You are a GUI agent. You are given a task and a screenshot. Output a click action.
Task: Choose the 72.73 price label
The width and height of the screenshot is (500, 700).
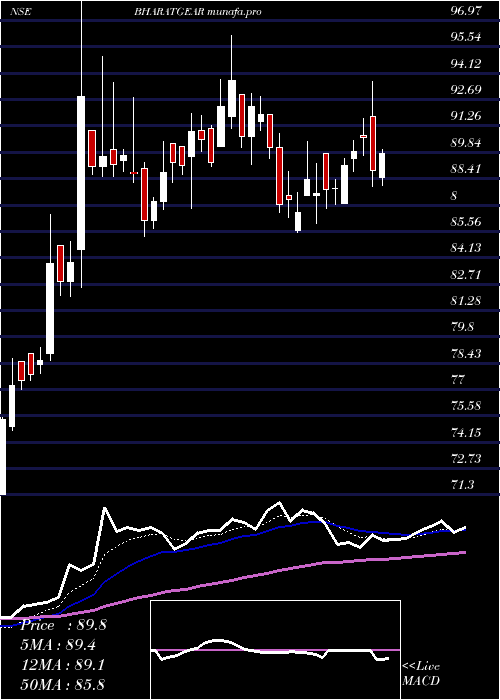[x=466, y=459]
